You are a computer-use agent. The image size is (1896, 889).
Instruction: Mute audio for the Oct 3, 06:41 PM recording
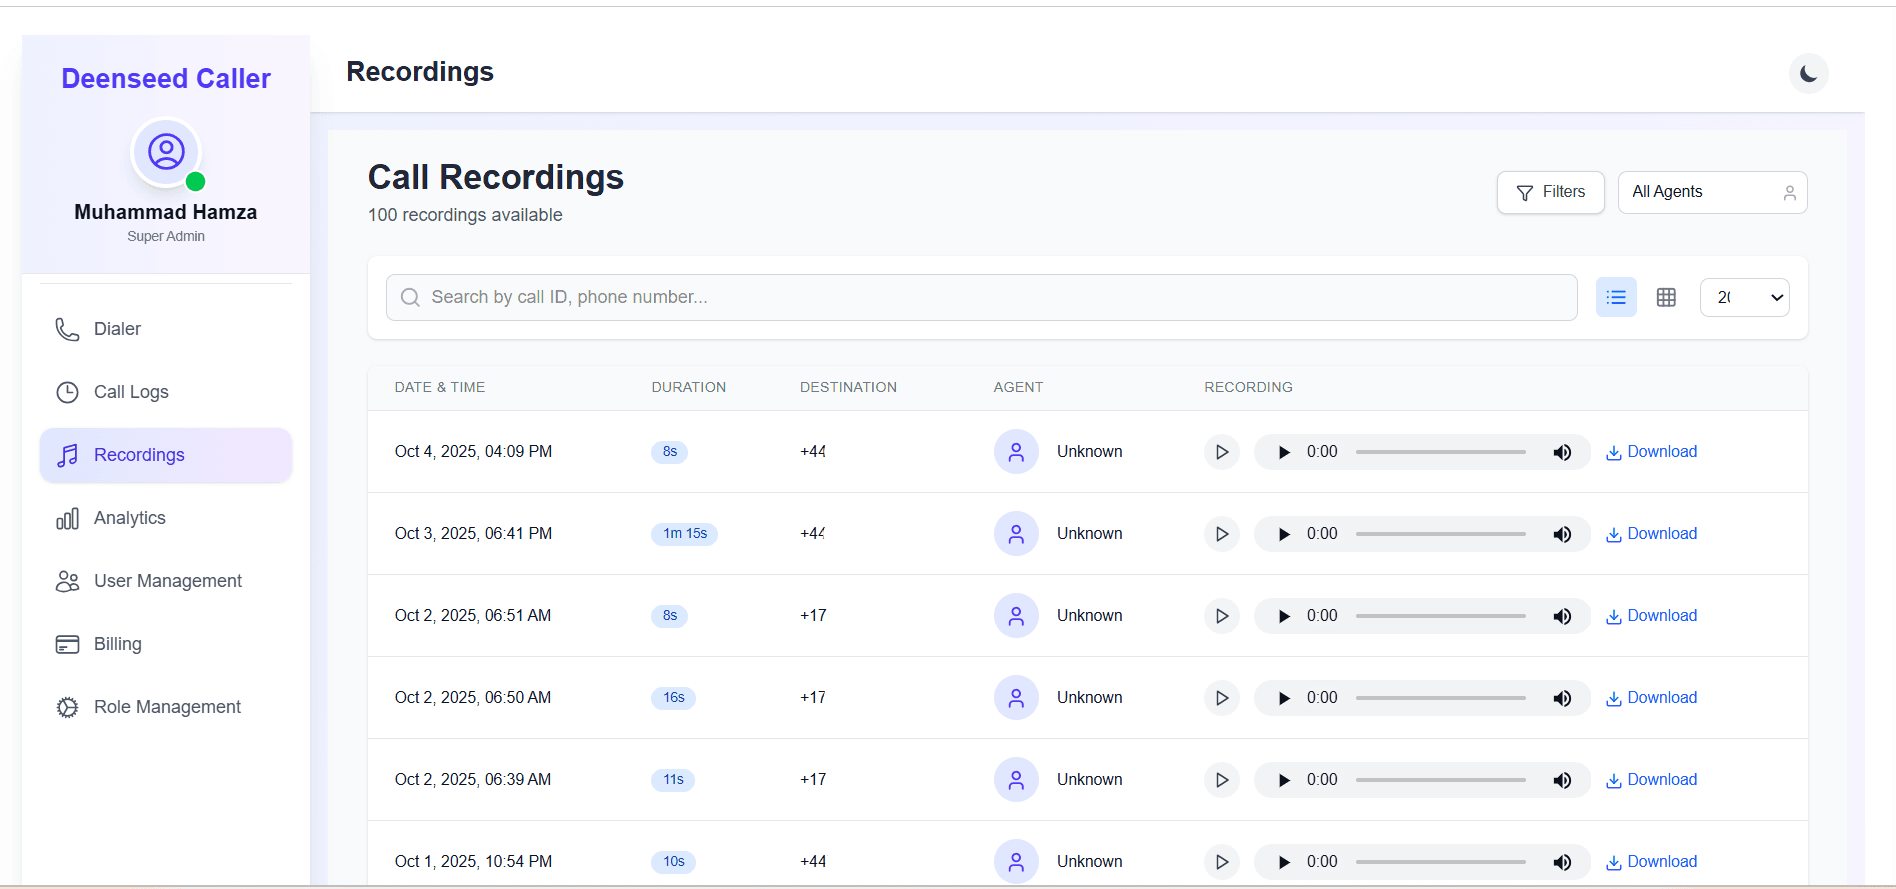pos(1562,534)
